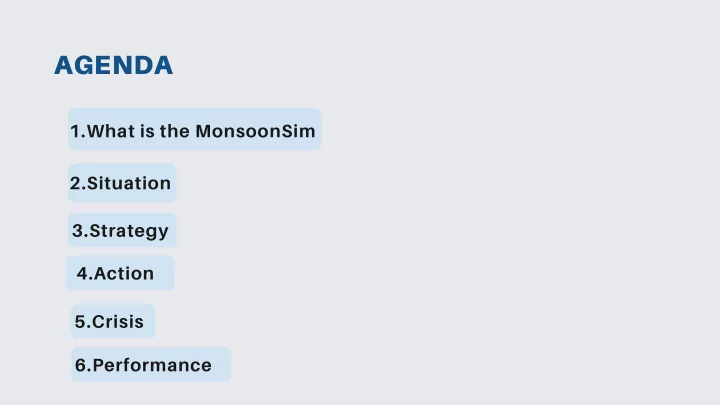The image size is (720, 405).
Task: Open the "6.Performance" agenda item
Action: [151, 365]
